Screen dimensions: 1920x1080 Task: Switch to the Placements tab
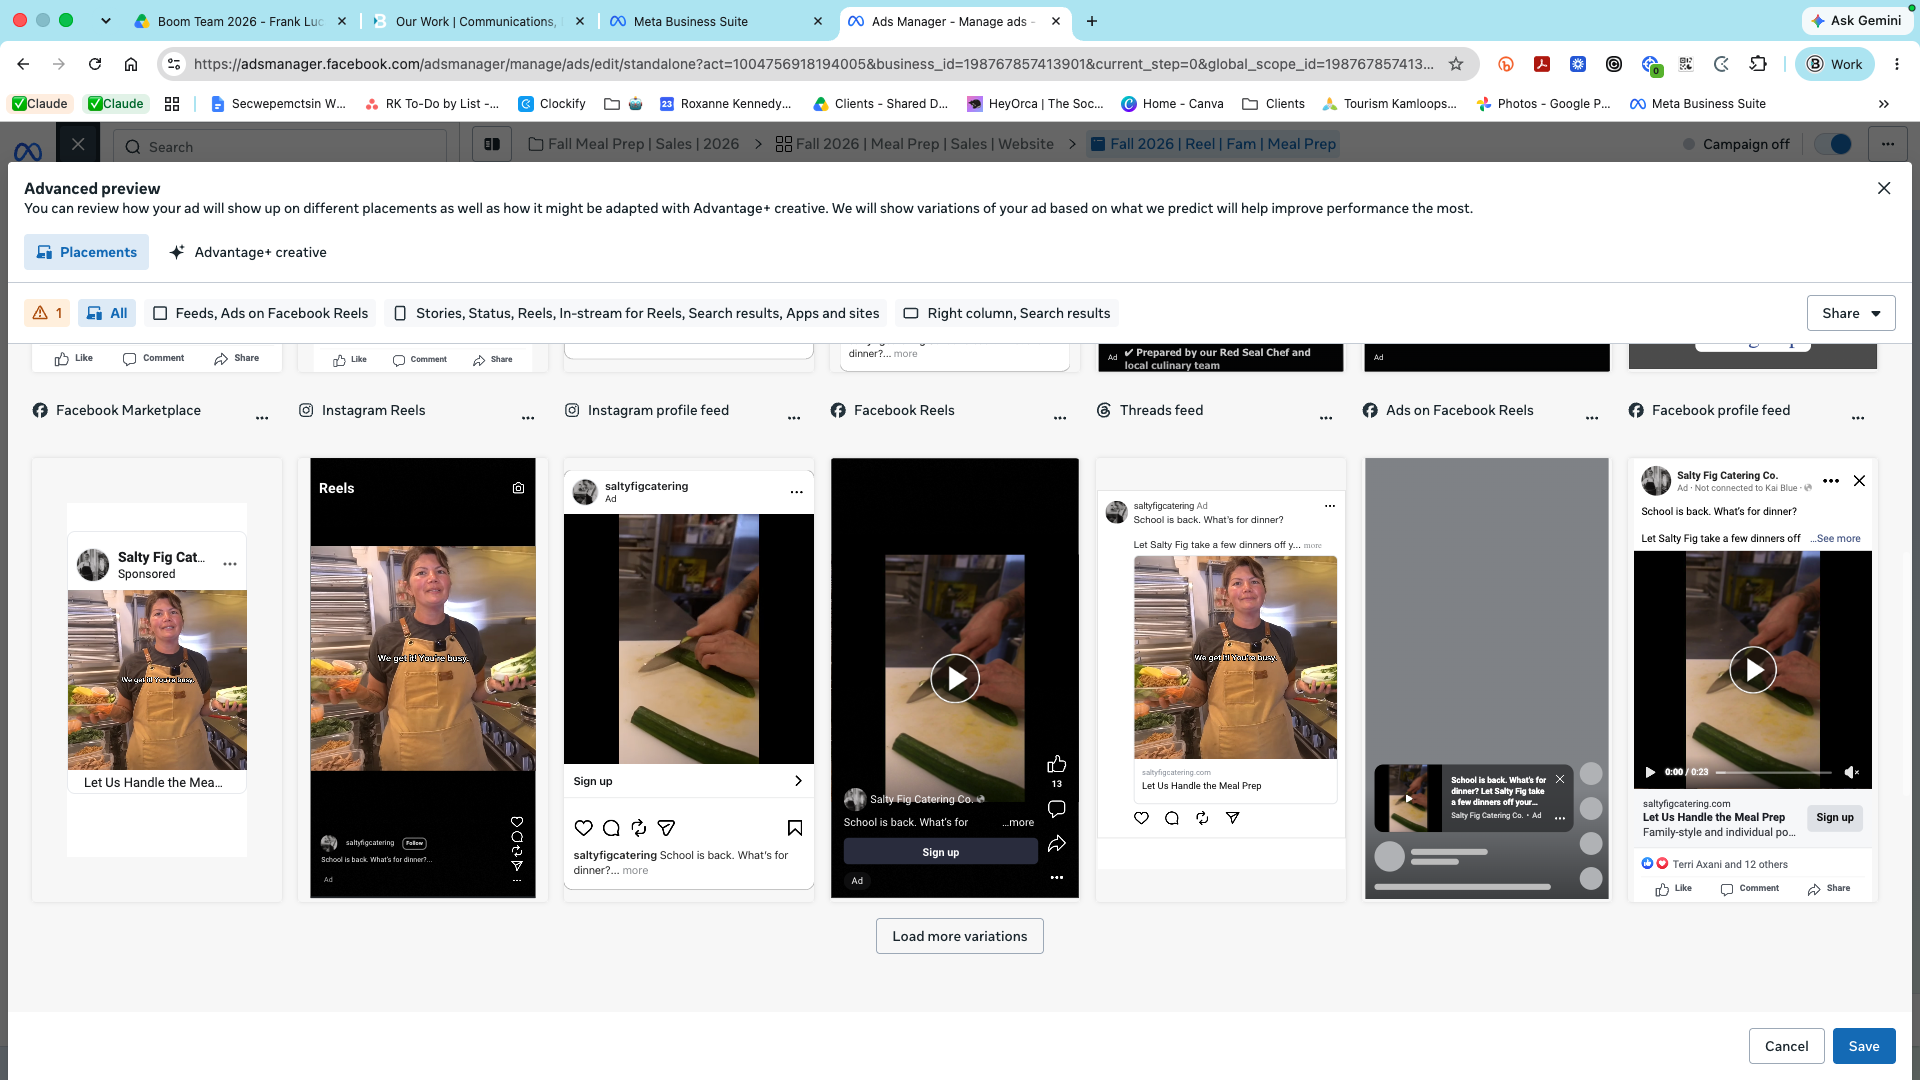(86, 252)
